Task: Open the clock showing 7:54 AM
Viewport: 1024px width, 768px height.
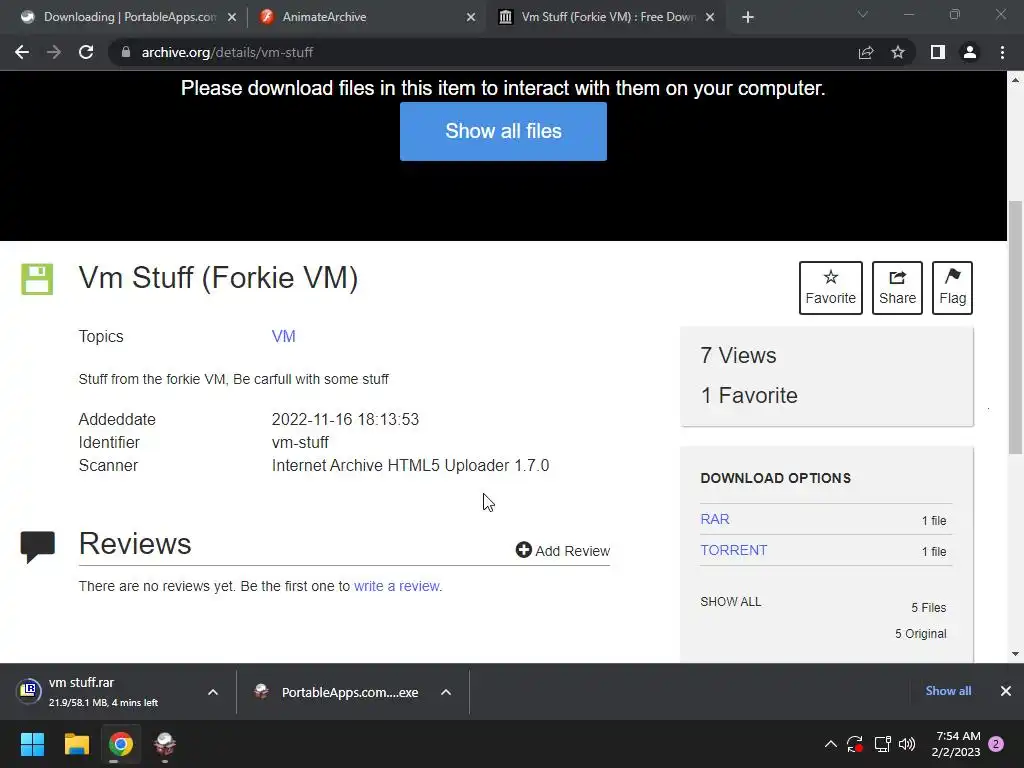Action: 956,744
